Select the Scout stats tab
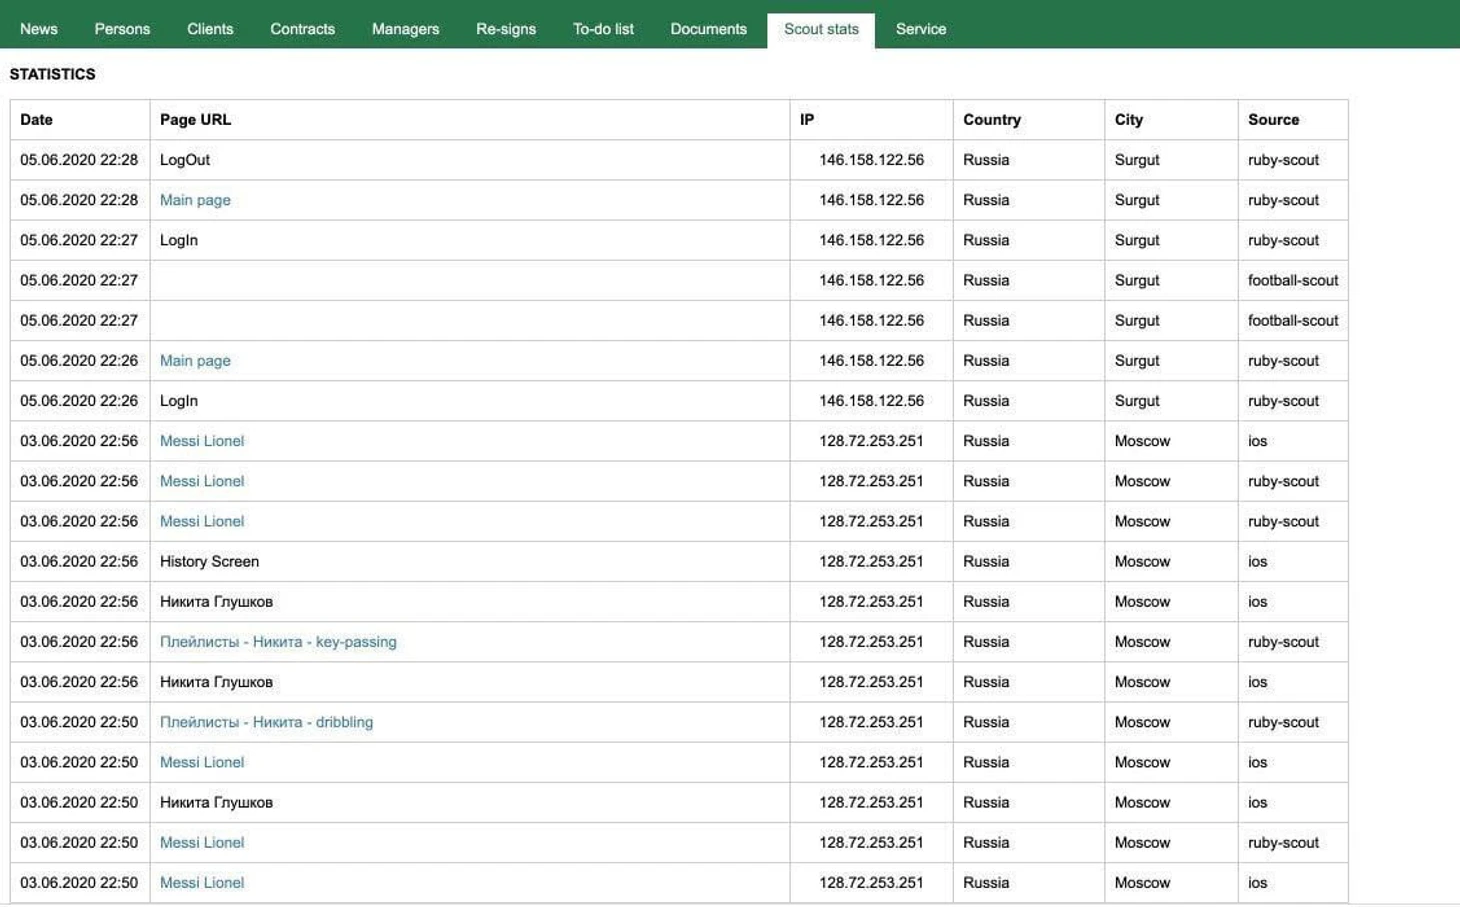1460x907 pixels. pos(821,29)
